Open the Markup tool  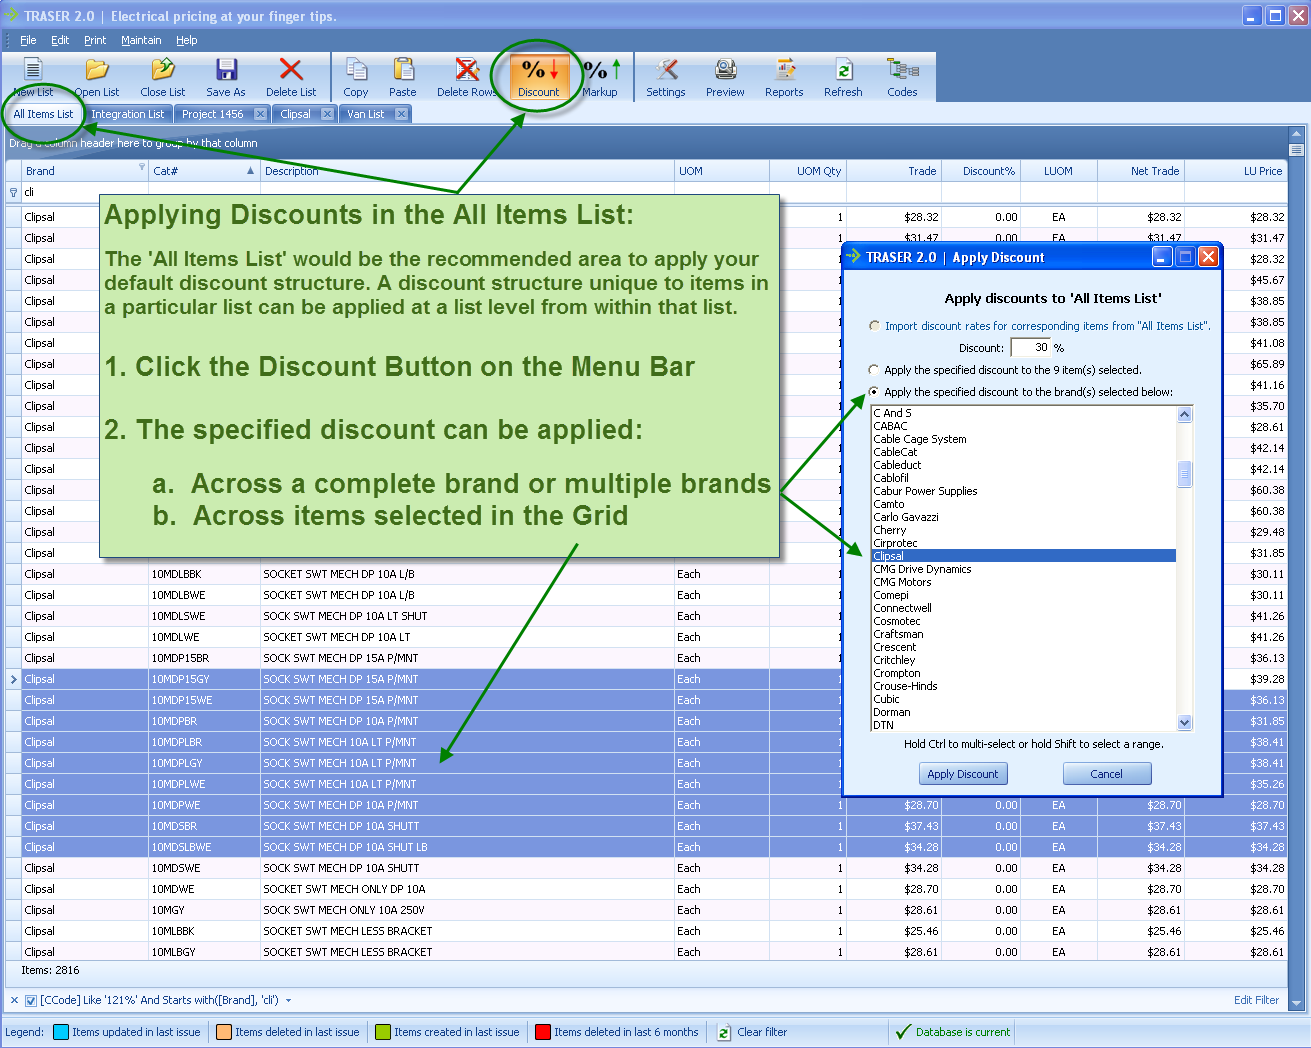pos(600,77)
